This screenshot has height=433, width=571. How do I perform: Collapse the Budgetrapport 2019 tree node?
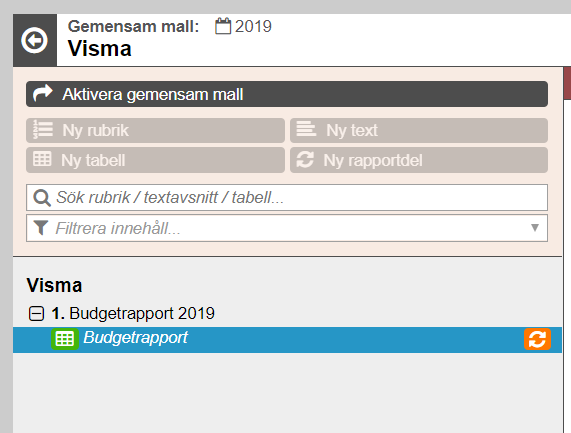coord(36,314)
